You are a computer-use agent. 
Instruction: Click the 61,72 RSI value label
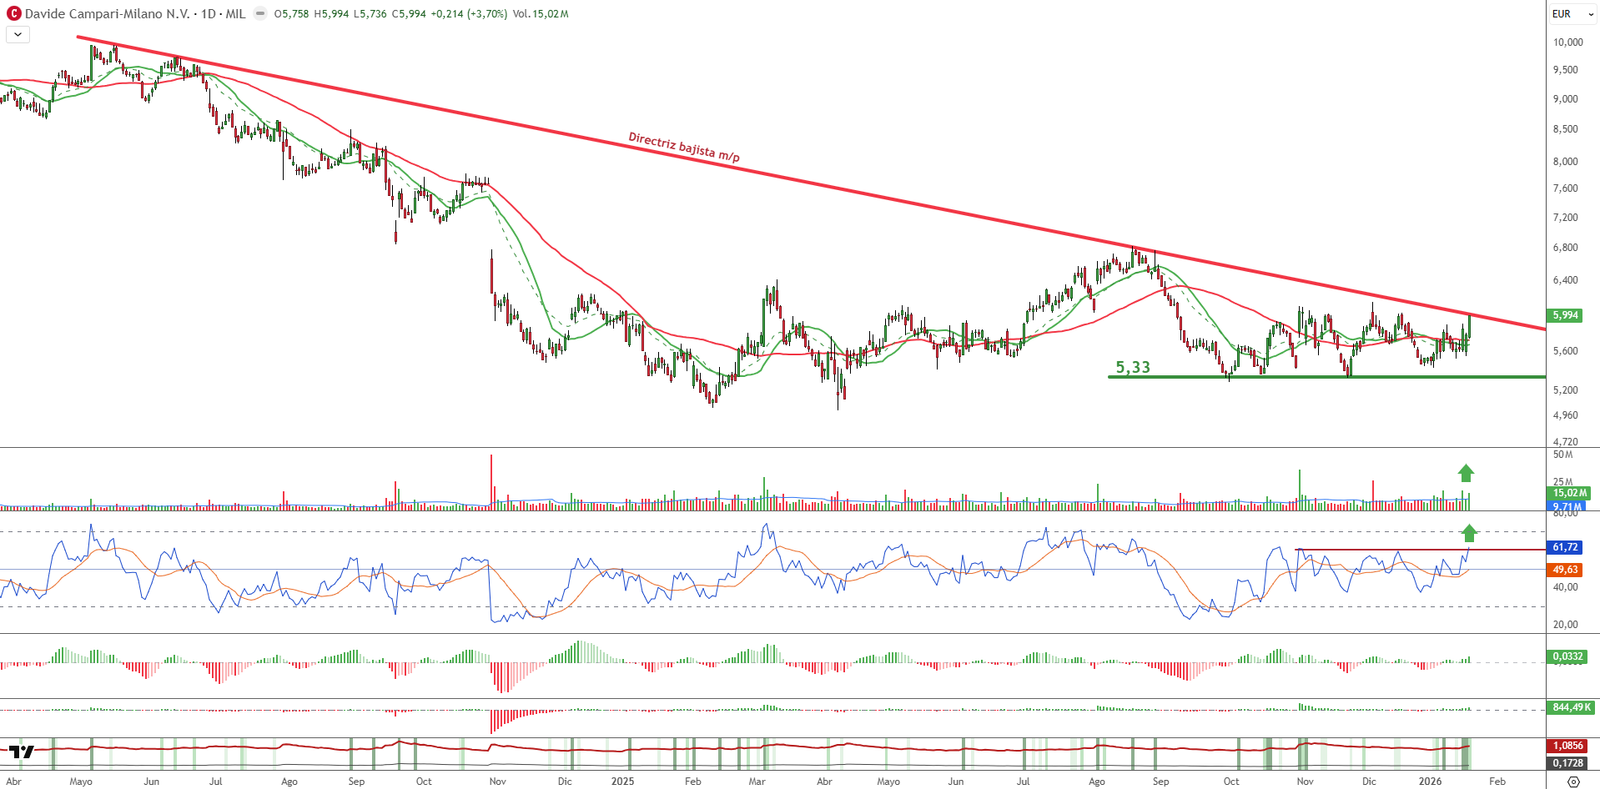1565,547
